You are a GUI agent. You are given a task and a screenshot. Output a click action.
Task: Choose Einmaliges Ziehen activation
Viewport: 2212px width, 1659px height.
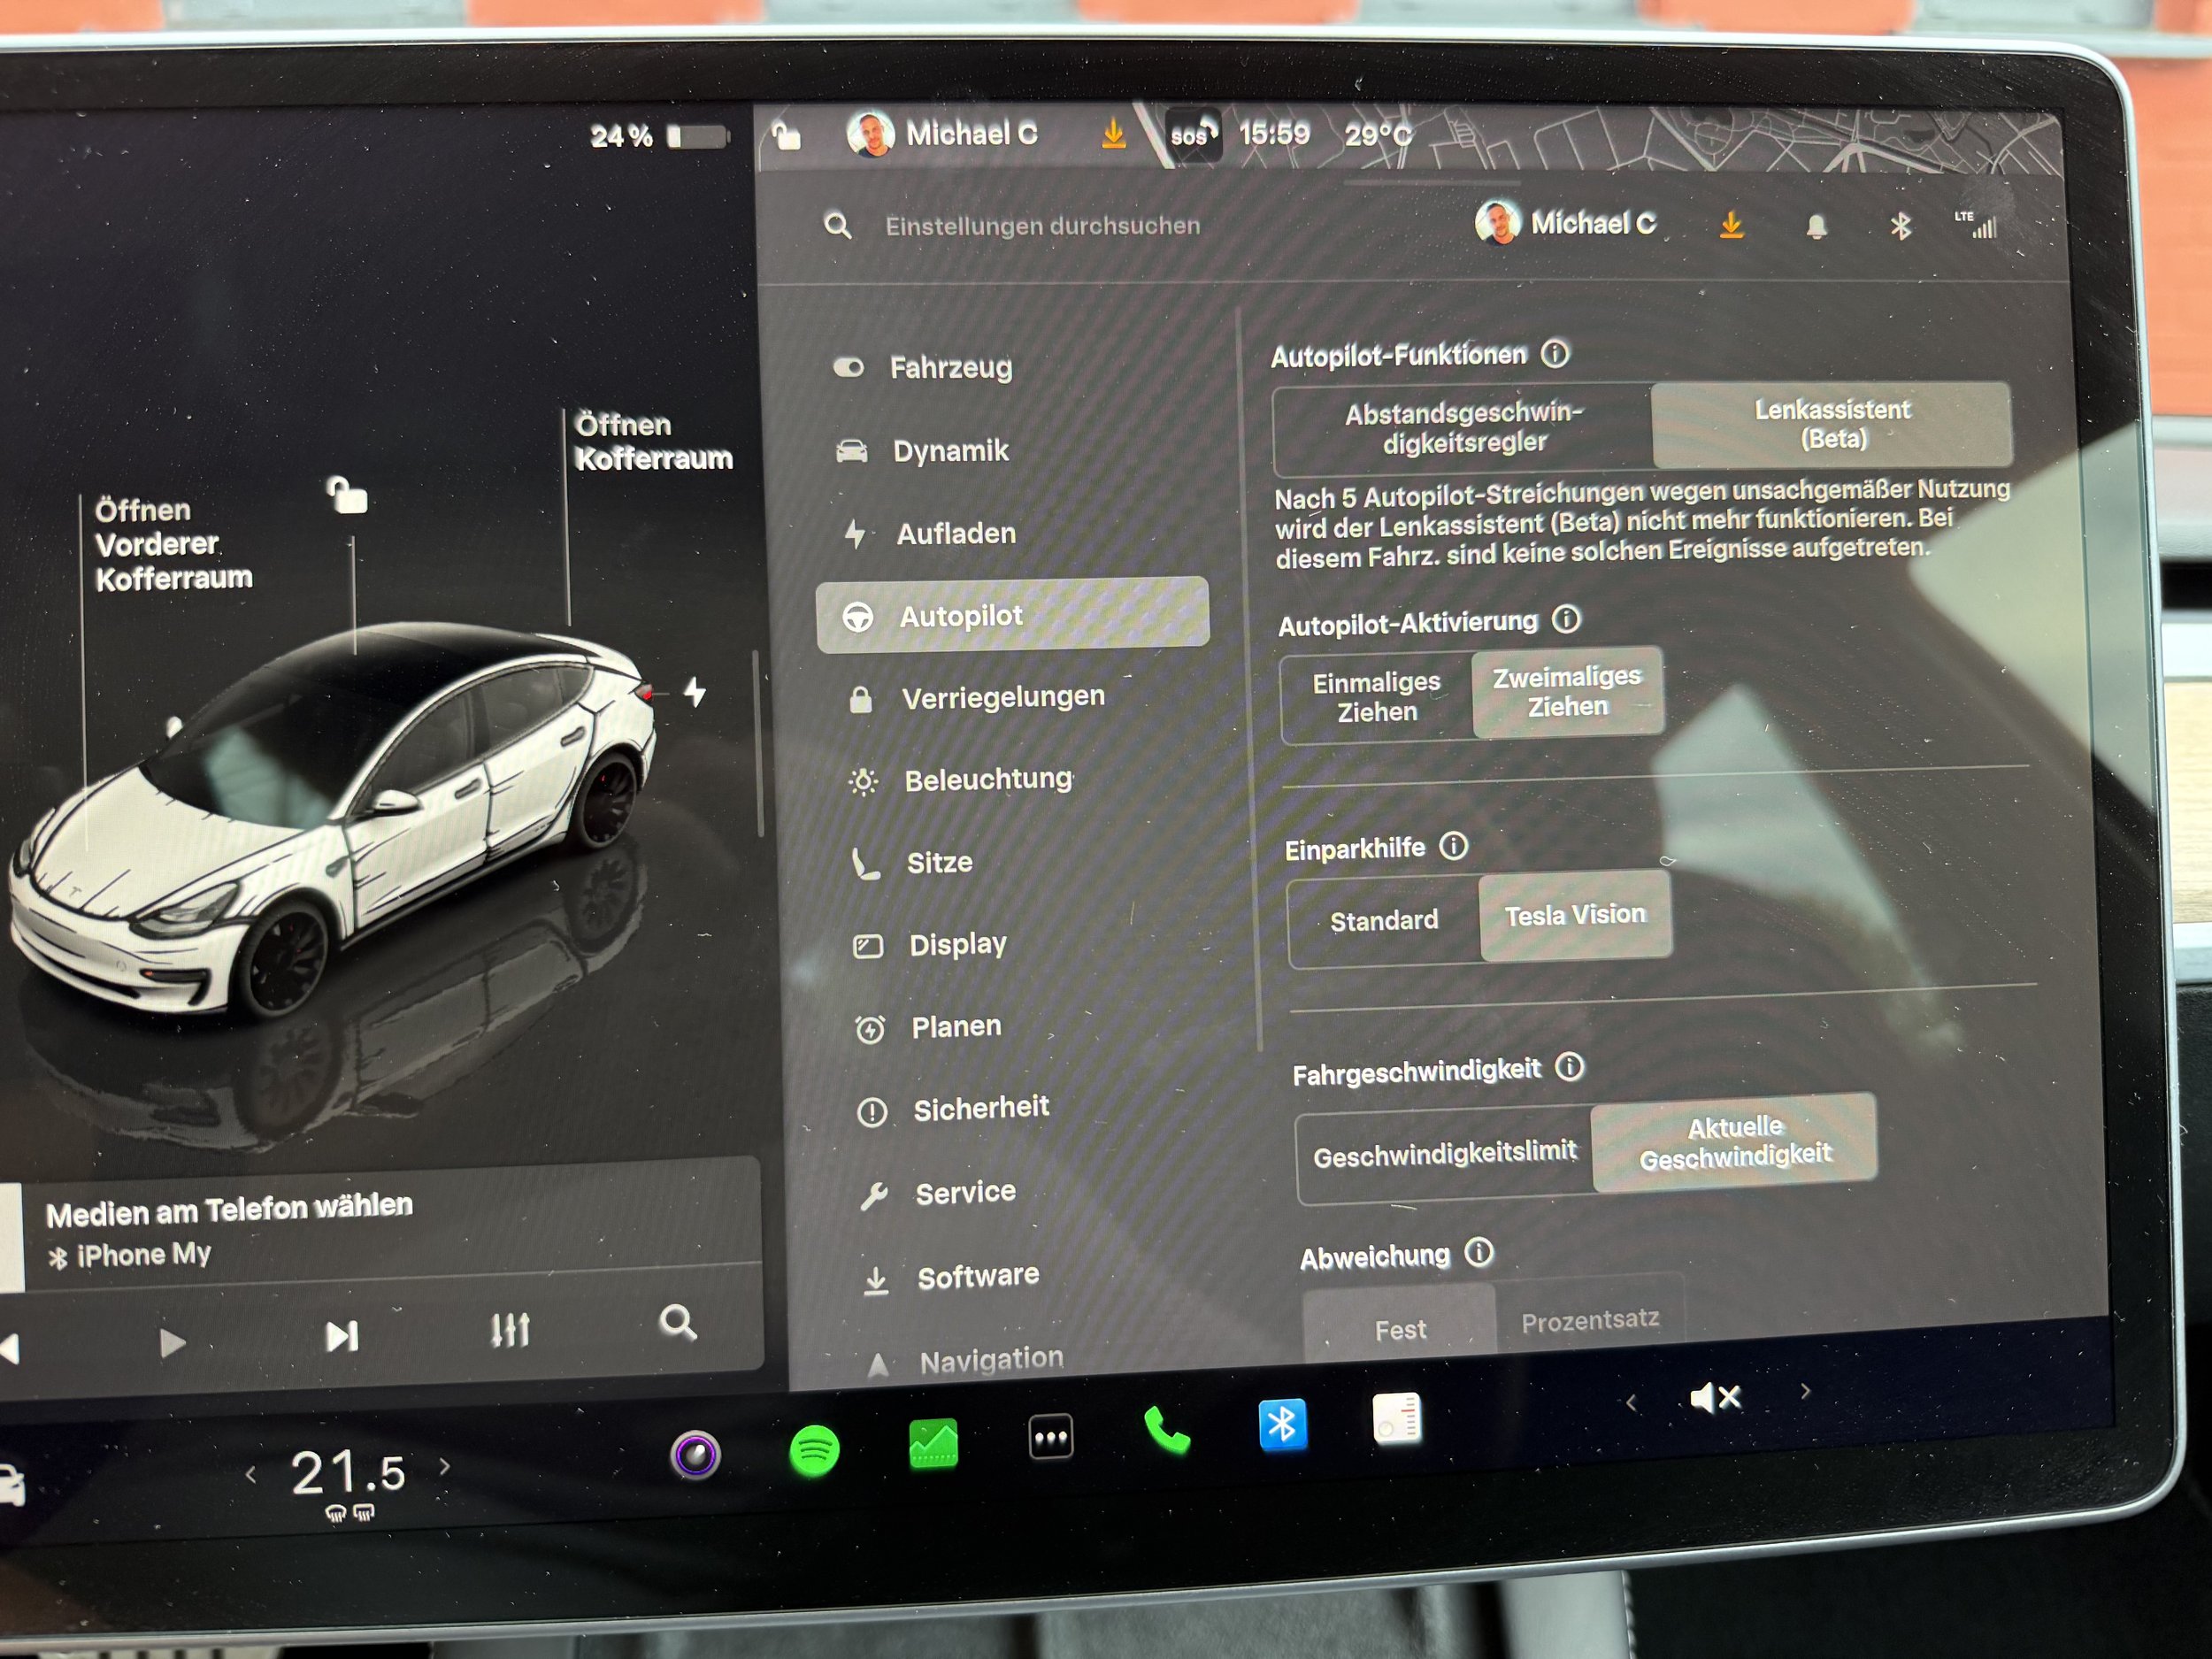pyautogui.click(x=1376, y=698)
